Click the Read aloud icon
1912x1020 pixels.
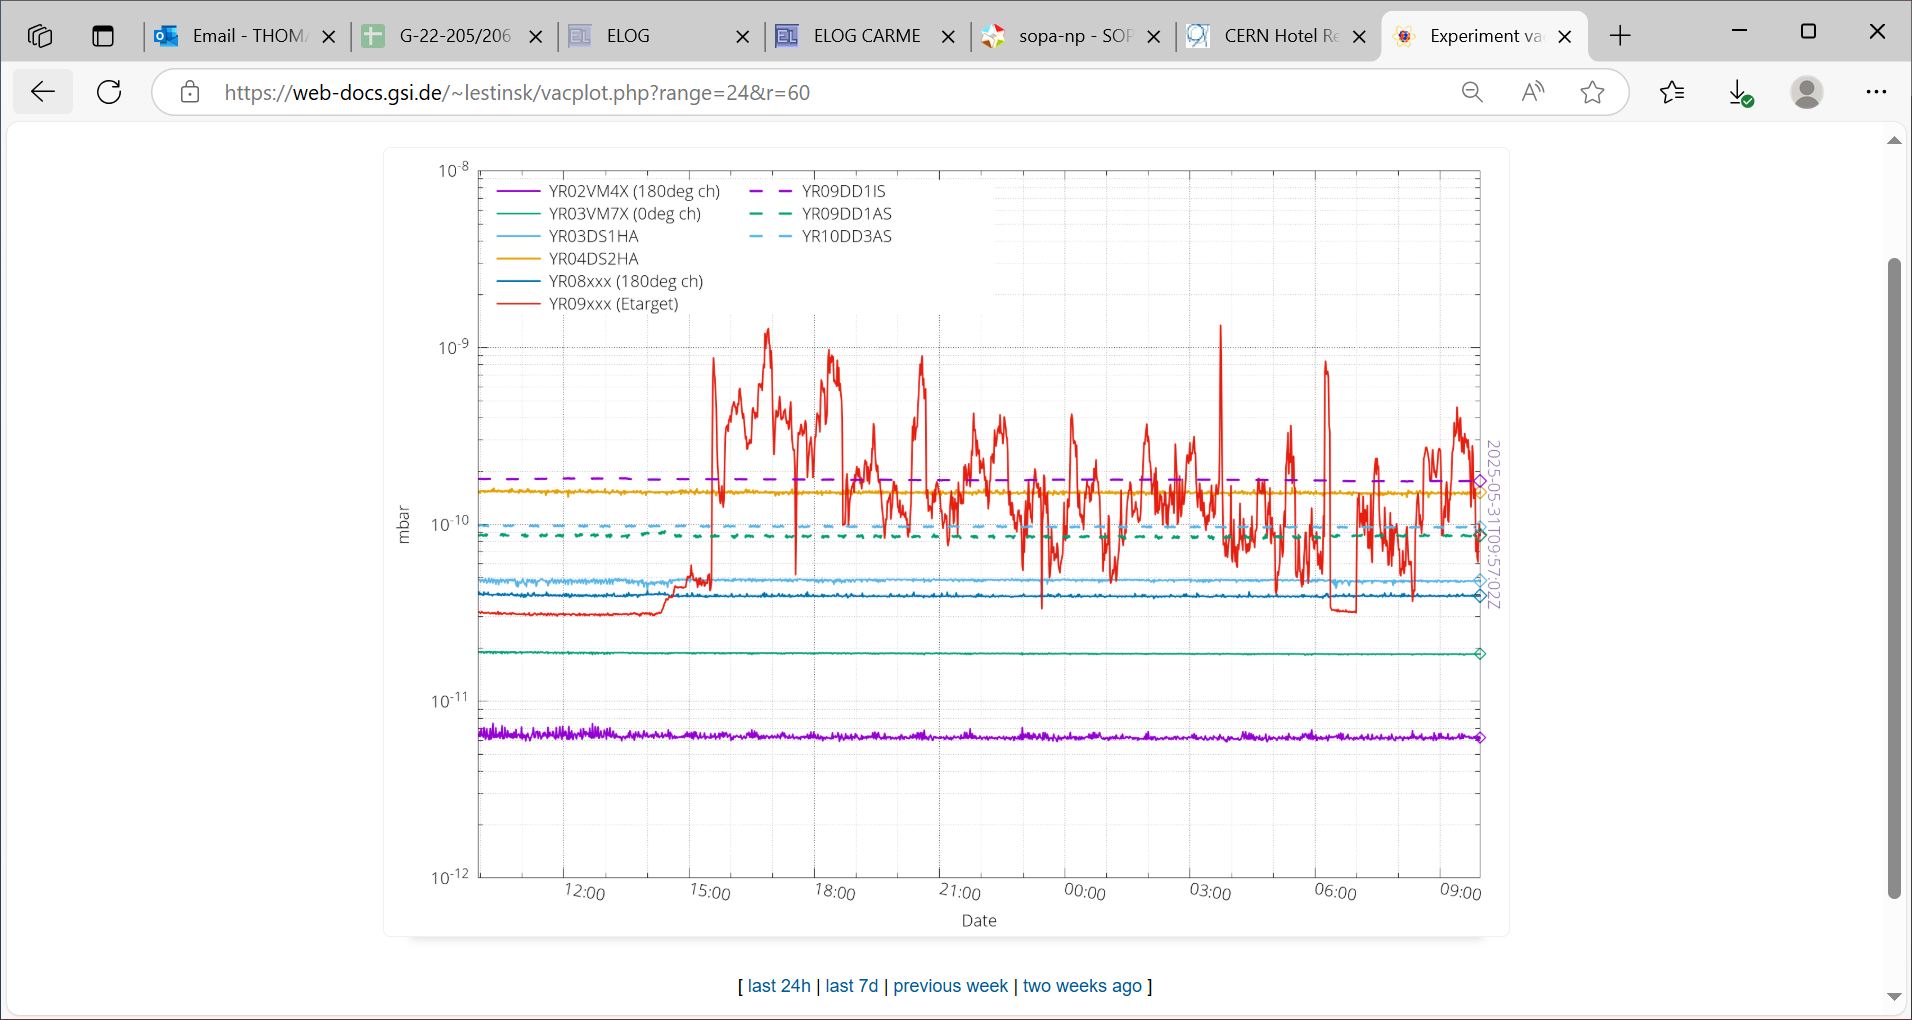pos(1532,93)
